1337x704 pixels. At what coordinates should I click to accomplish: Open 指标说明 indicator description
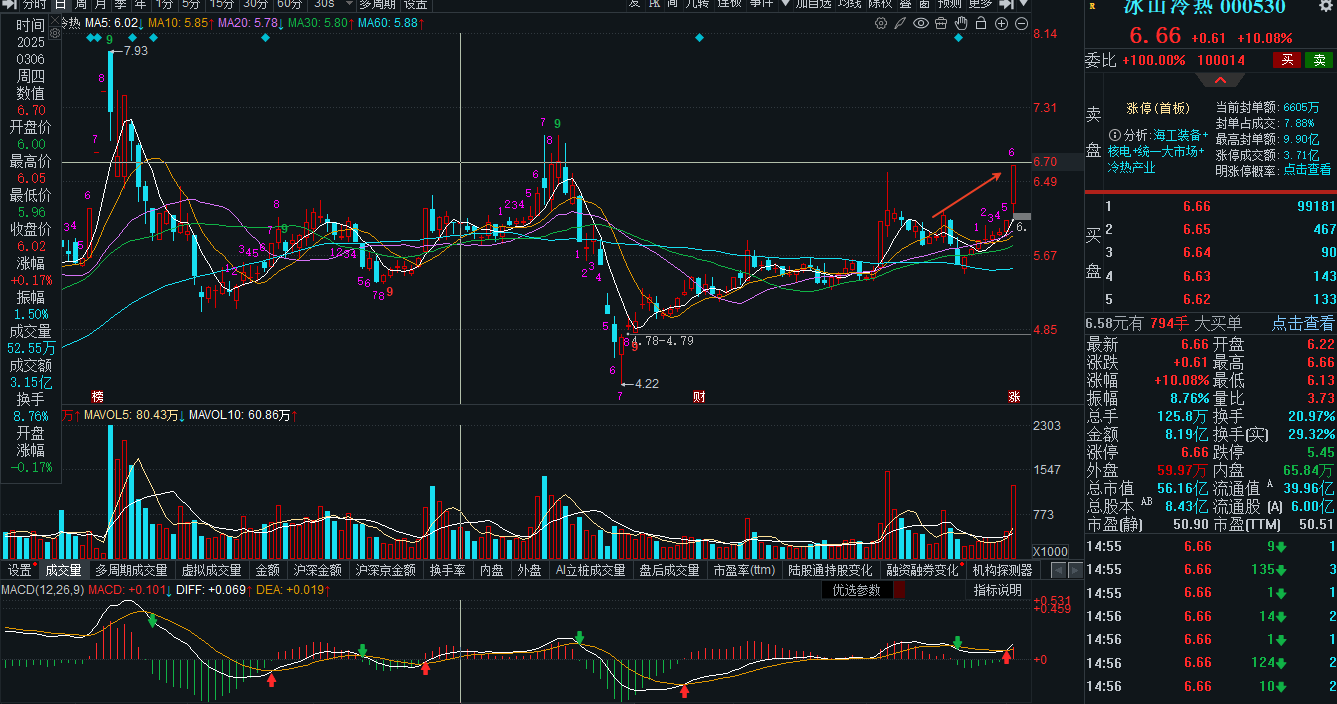[998, 590]
